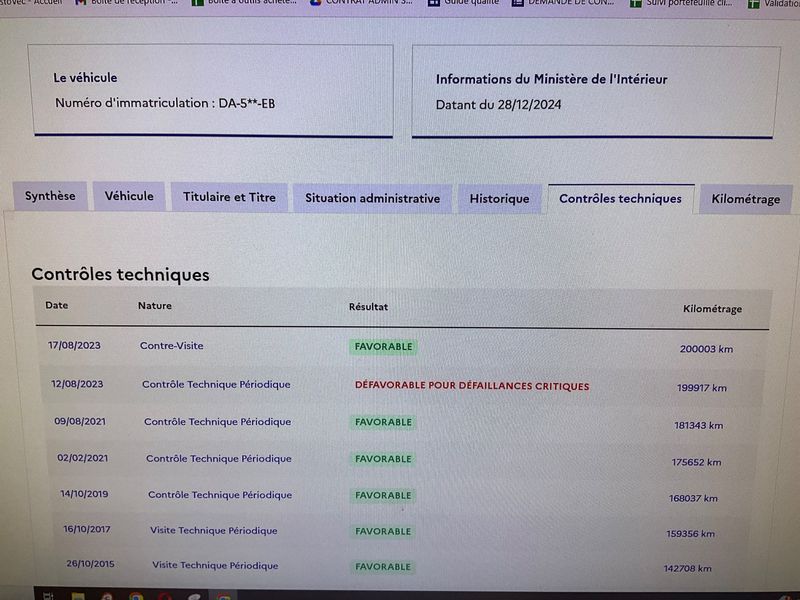The width and height of the screenshot is (800, 600).
Task: Select the Situation administrative tab
Action: coord(372,198)
